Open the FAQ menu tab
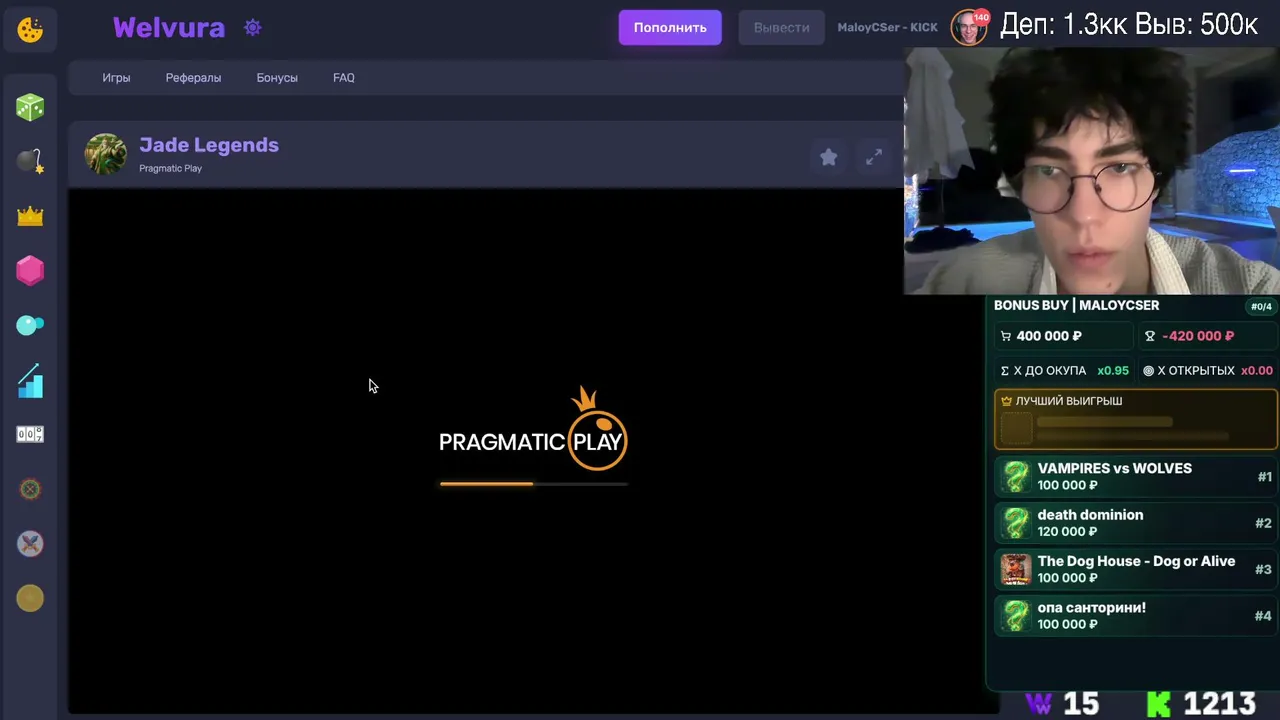The width and height of the screenshot is (1280, 720). tap(344, 78)
